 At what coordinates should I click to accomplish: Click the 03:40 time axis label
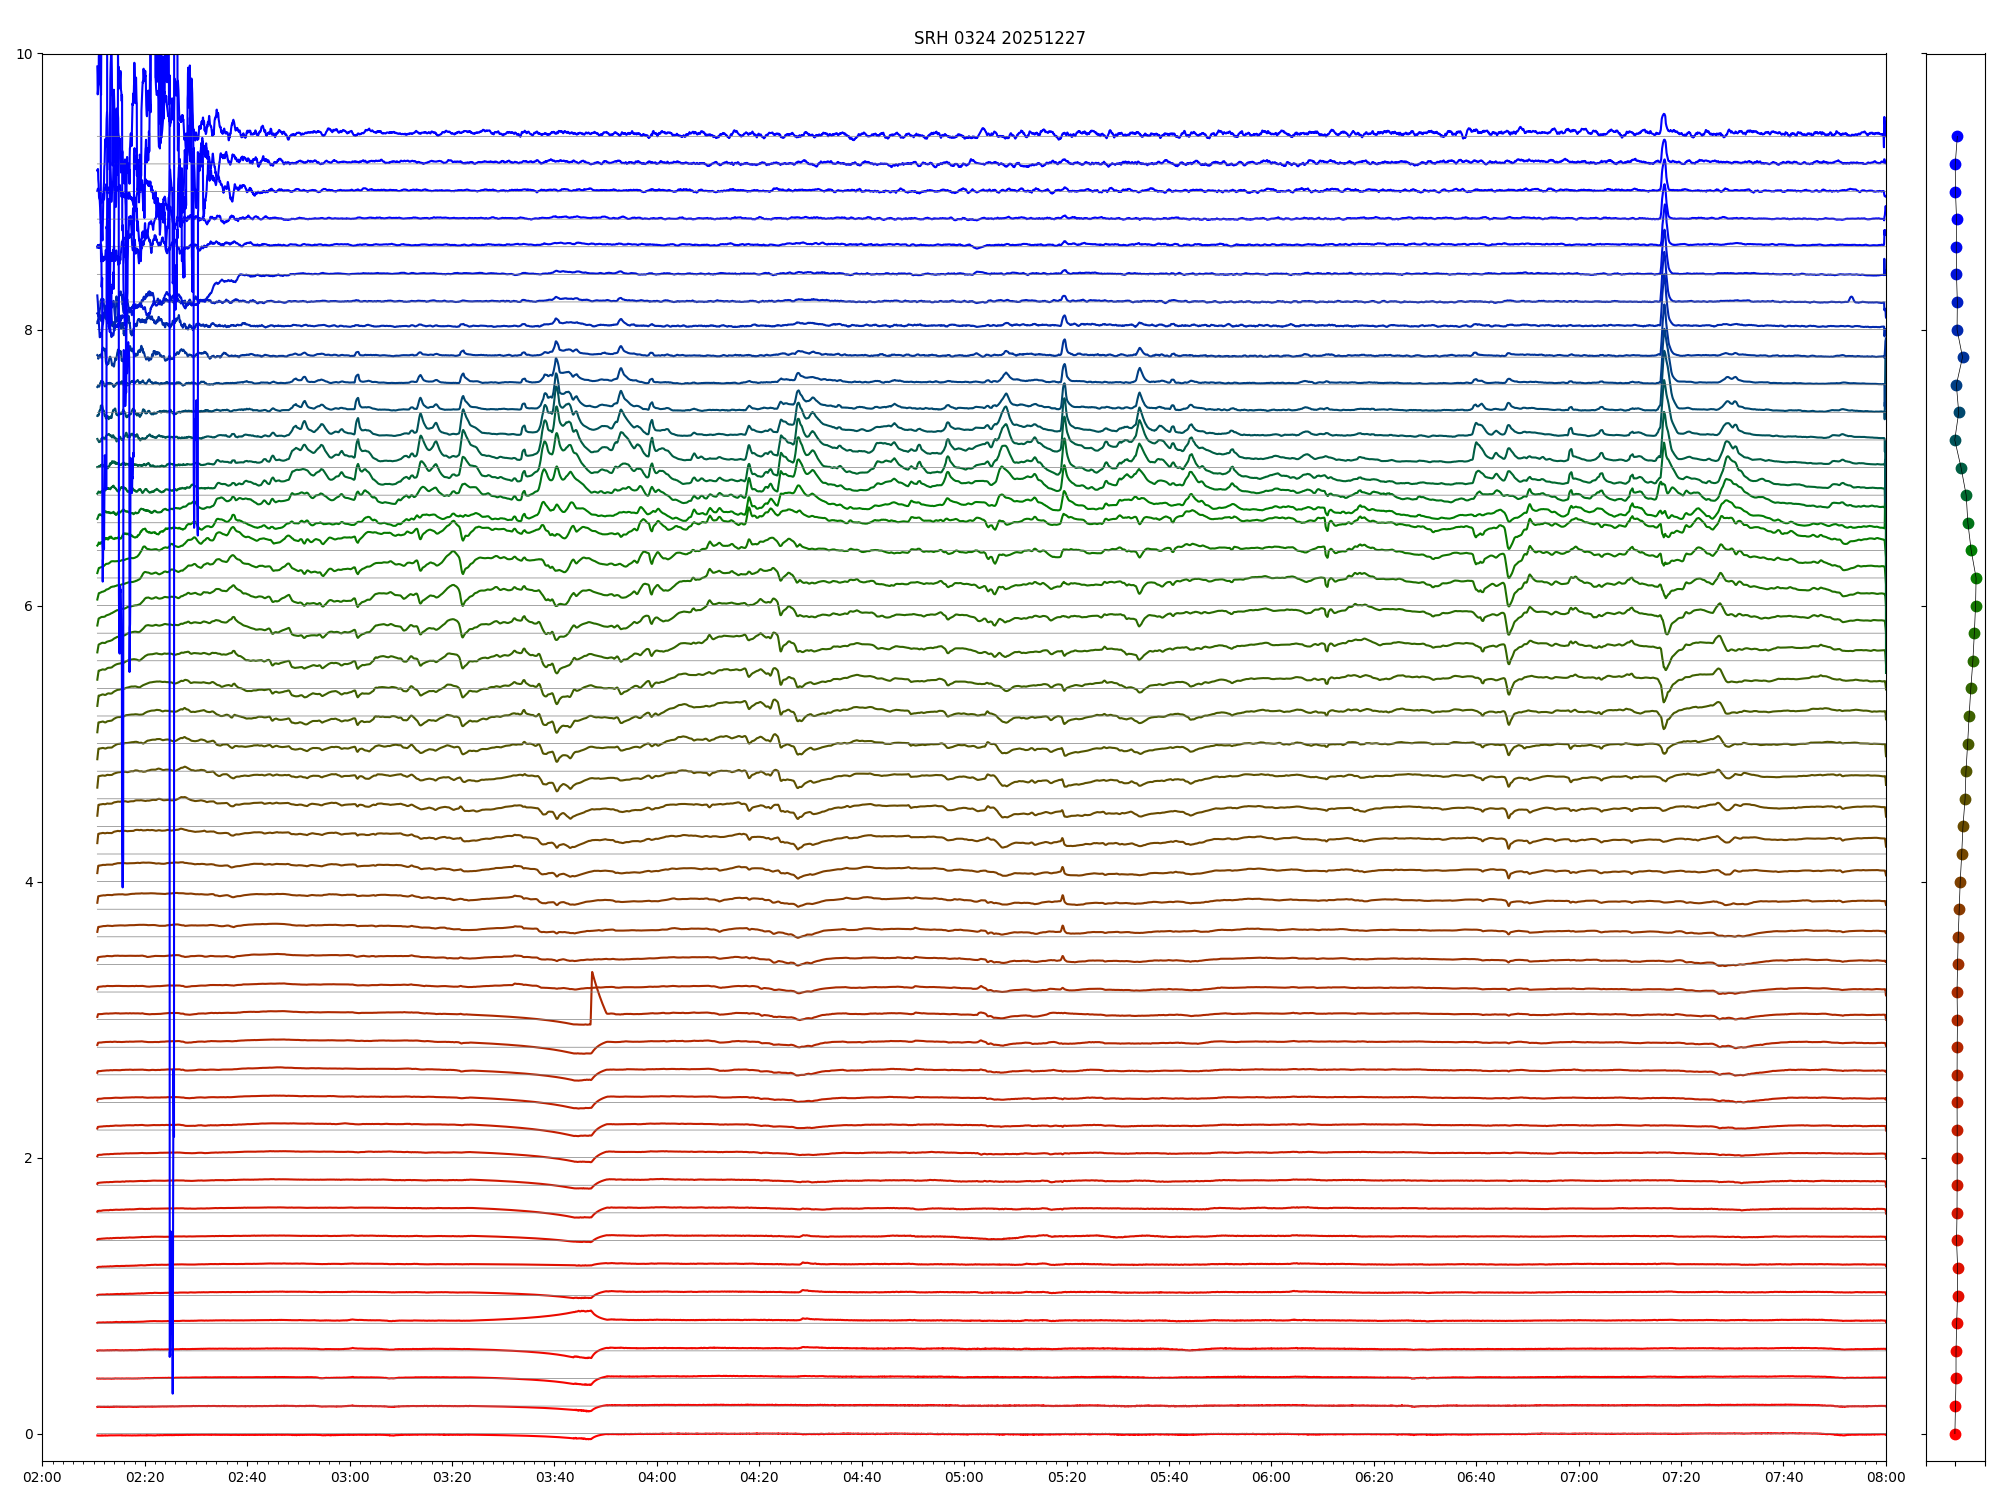pos(555,1477)
